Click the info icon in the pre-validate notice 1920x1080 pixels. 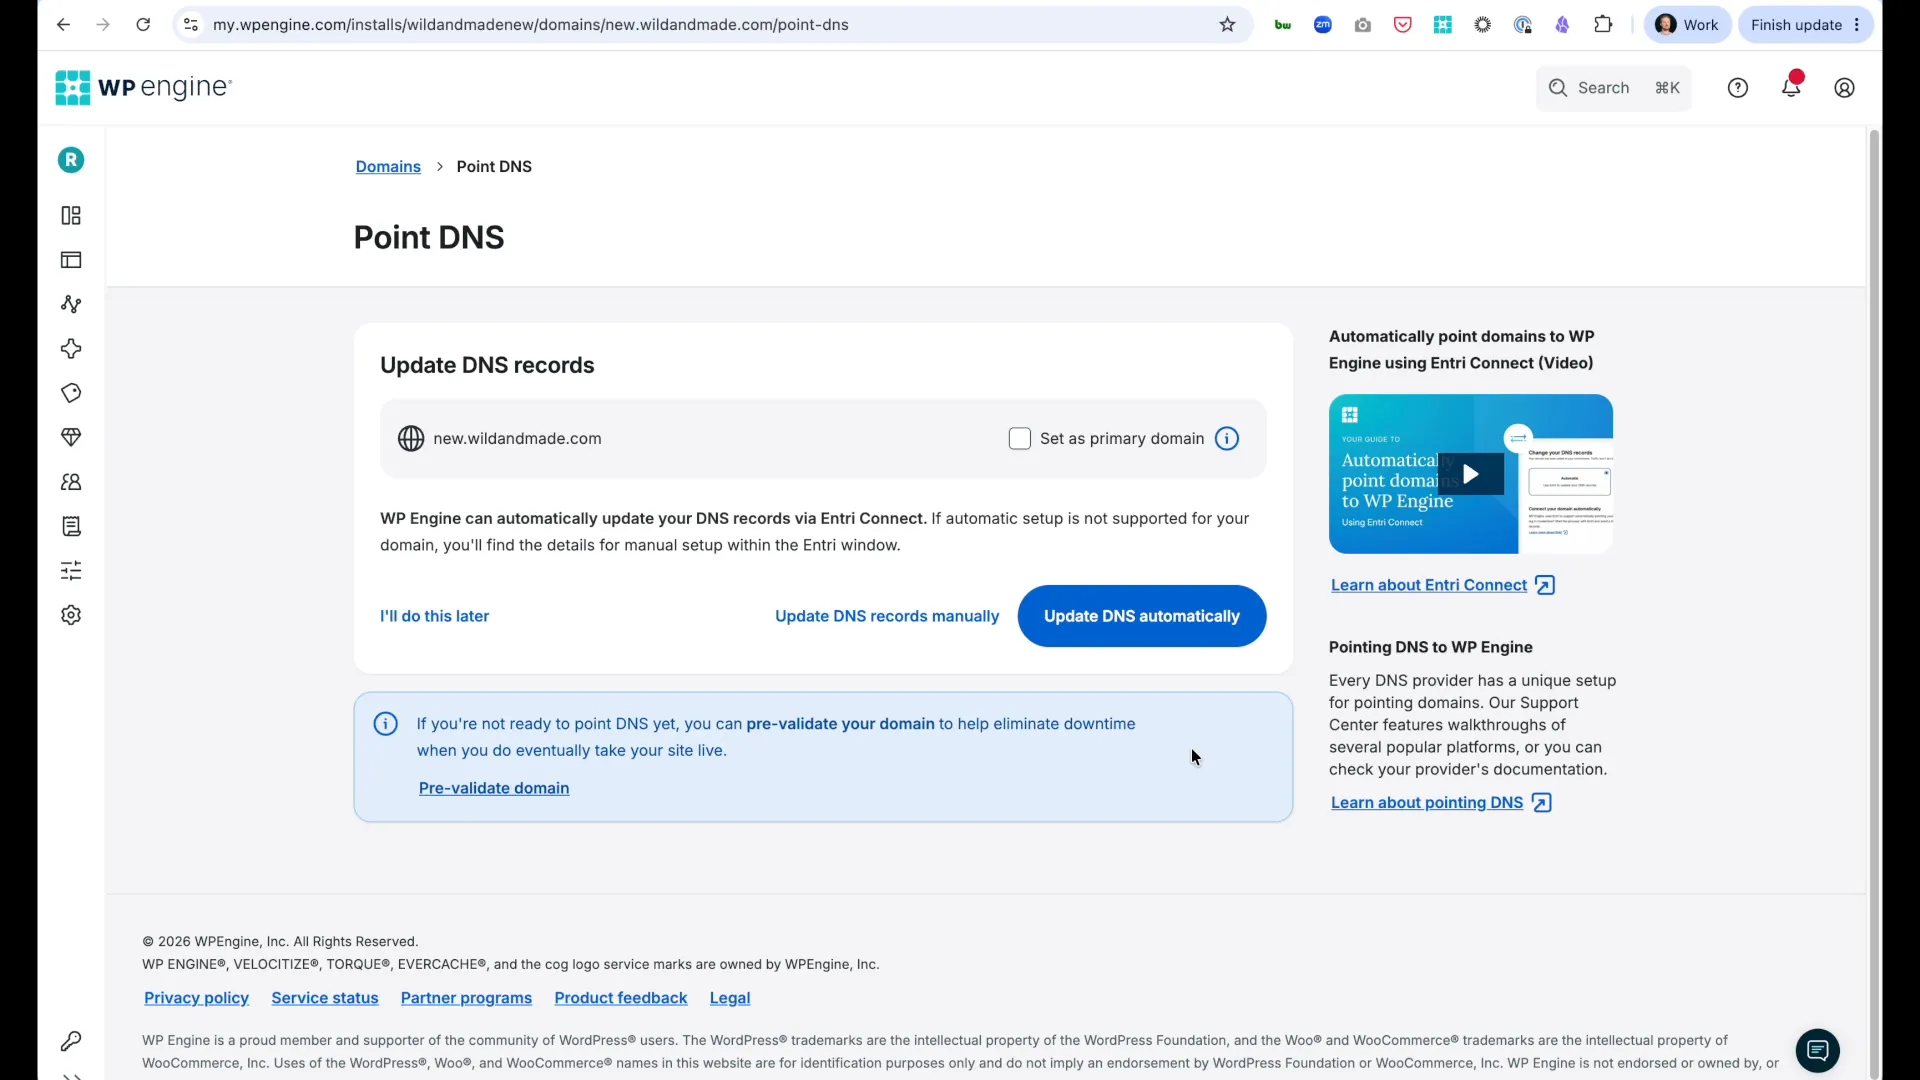[x=386, y=724]
